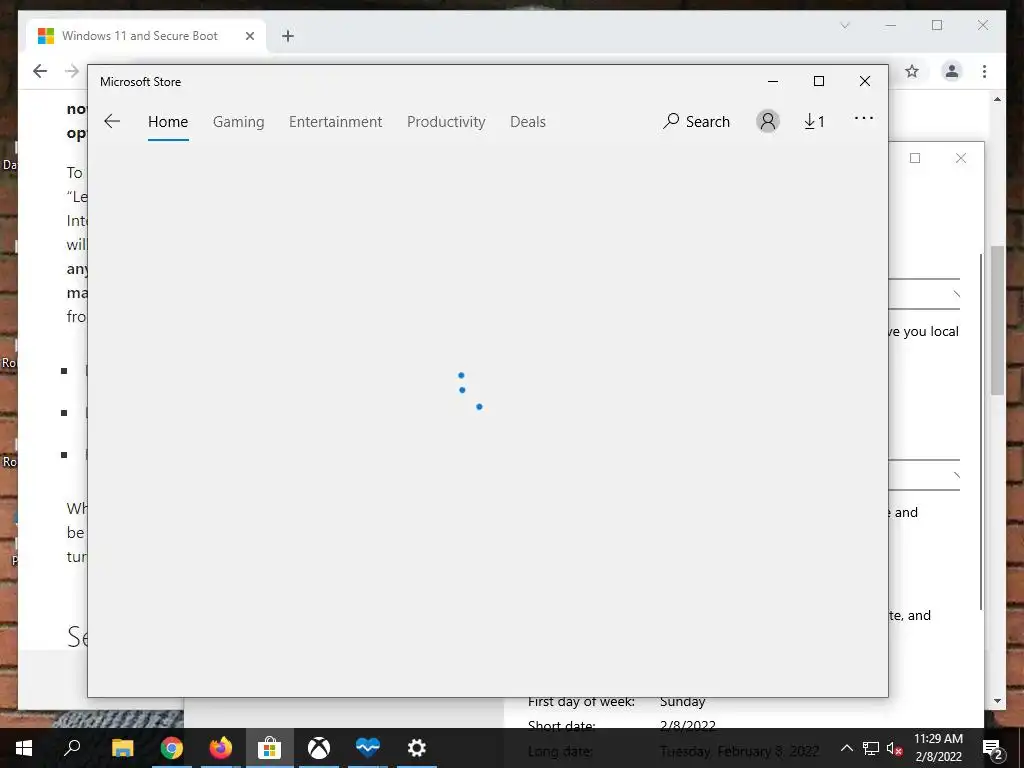This screenshot has width=1024, height=768.
Task: Open the notification center icon
Action: pyautogui.click(x=993, y=748)
